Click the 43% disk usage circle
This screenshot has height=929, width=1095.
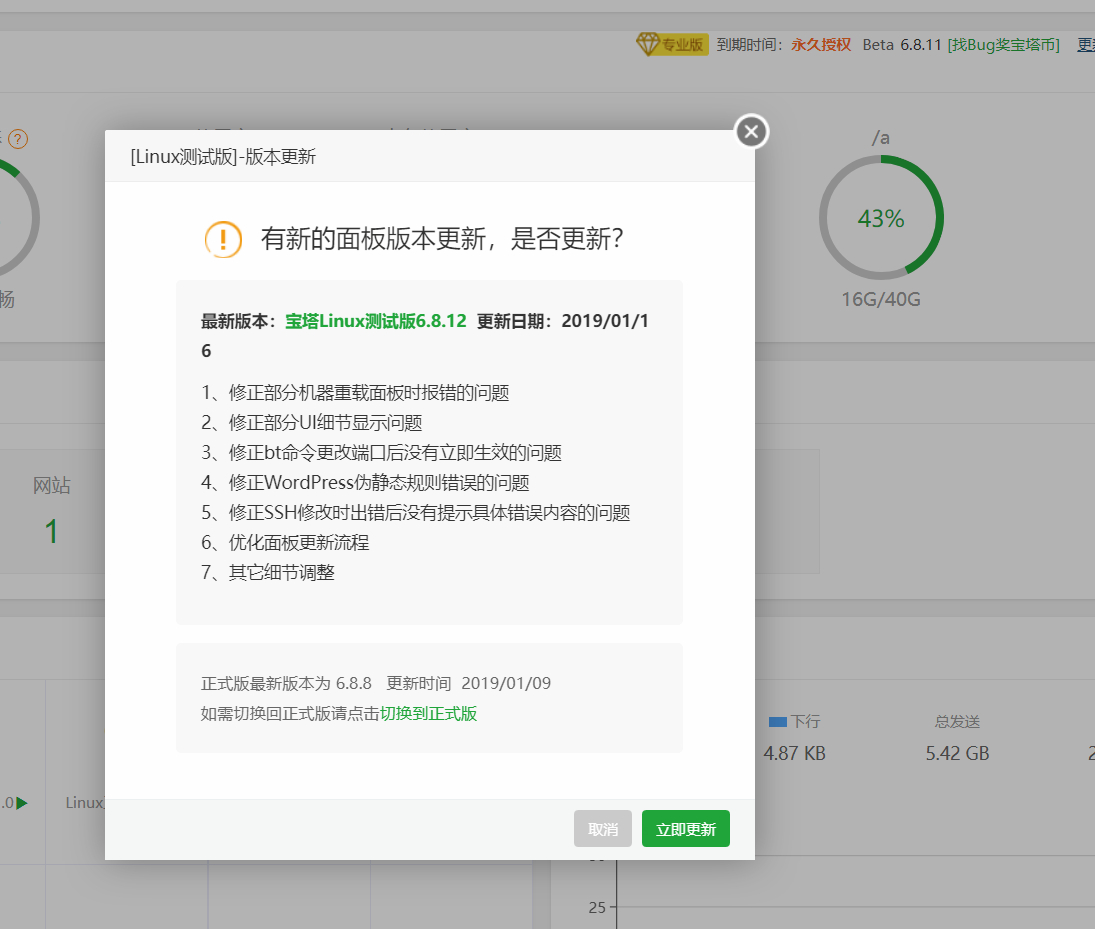tap(881, 218)
